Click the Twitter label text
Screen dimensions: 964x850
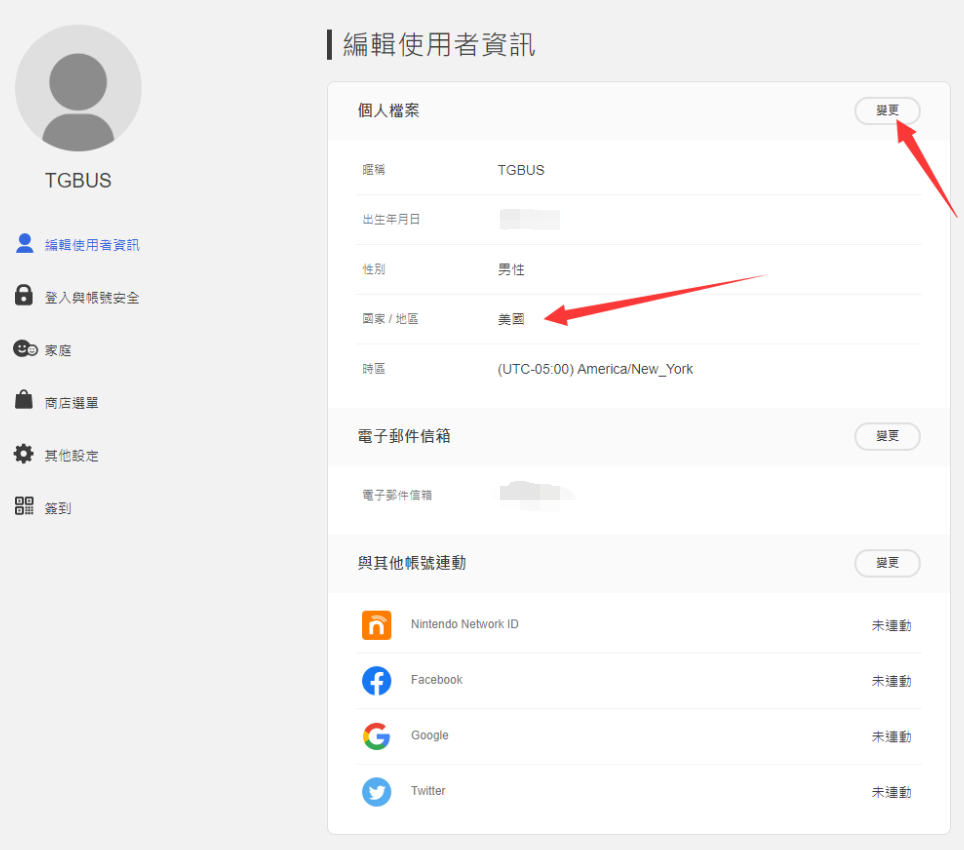pos(428,791)
